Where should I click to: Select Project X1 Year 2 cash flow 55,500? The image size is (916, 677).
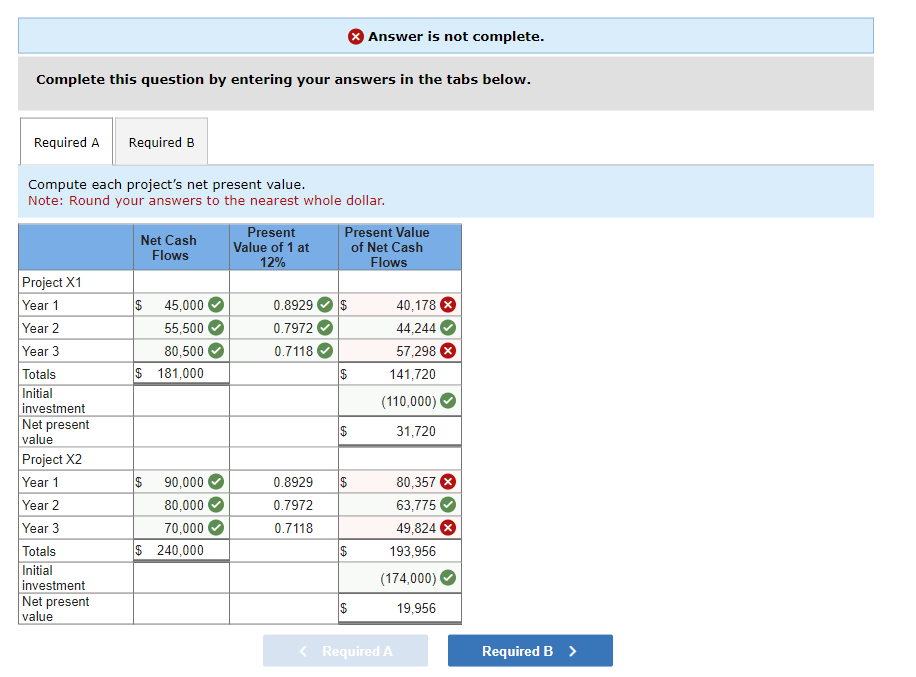pyautogui.click(x=181, y=328)
